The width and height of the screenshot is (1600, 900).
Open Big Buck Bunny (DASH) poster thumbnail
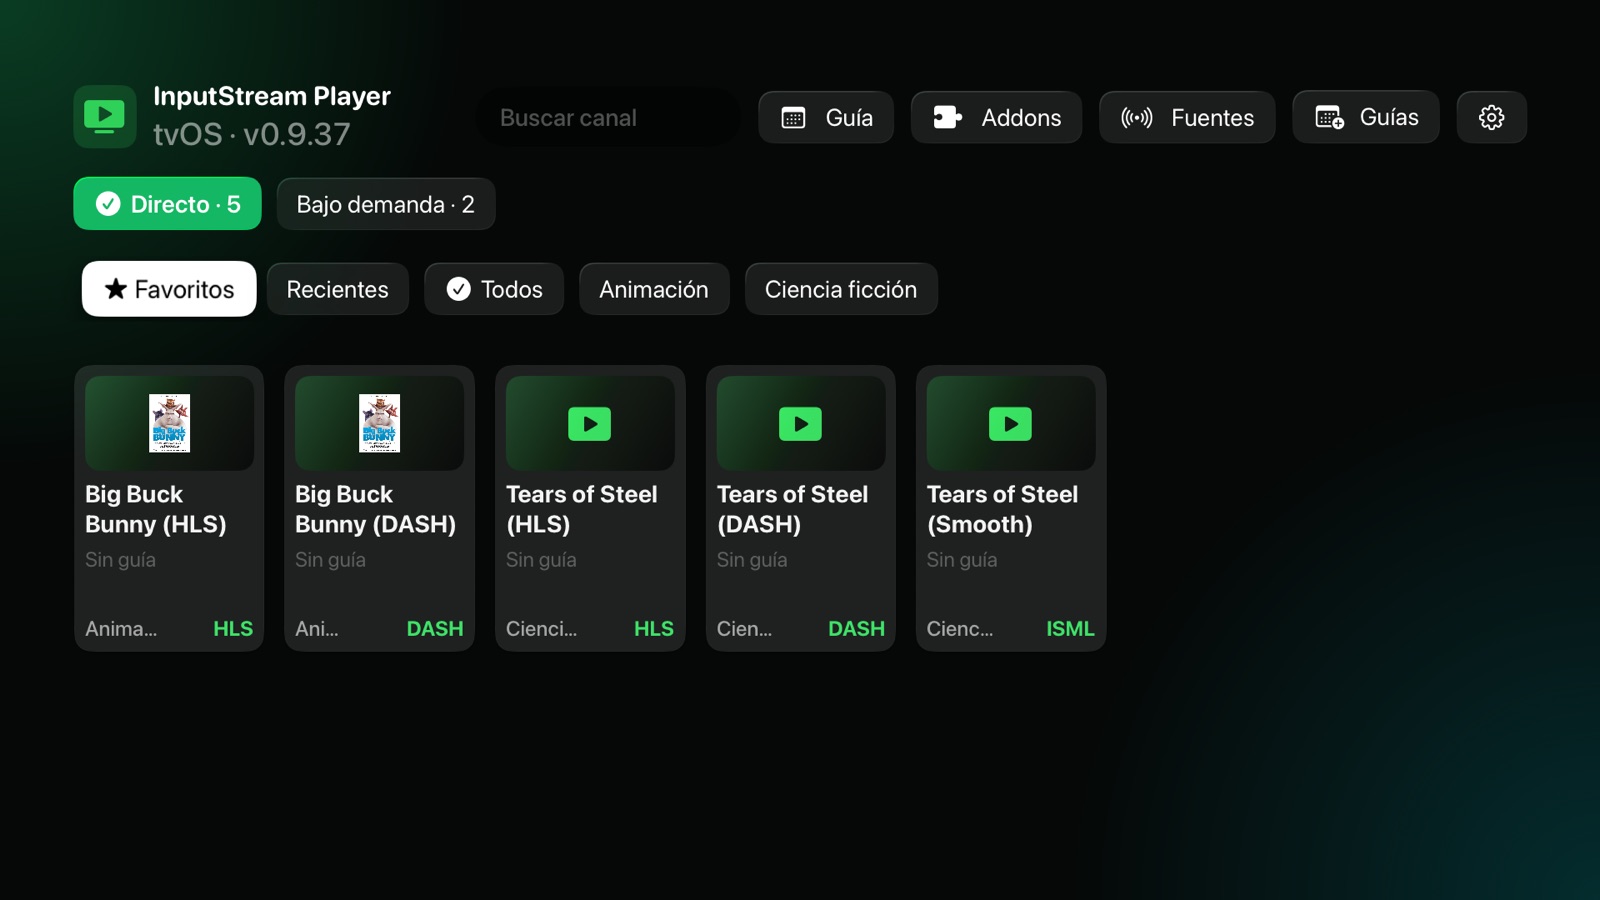click(379, 423)
